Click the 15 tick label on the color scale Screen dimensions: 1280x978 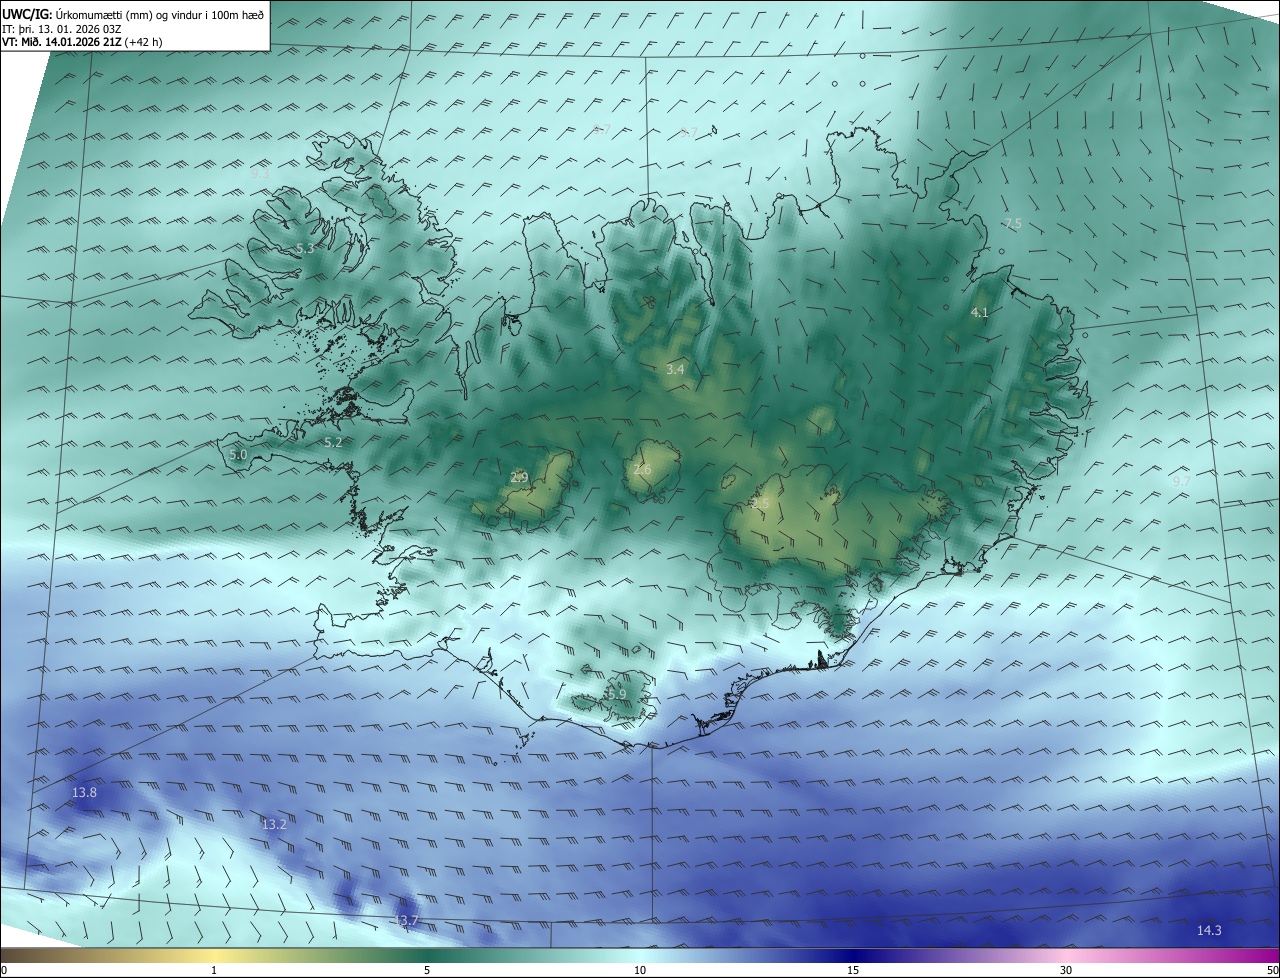tap(853, 970)
